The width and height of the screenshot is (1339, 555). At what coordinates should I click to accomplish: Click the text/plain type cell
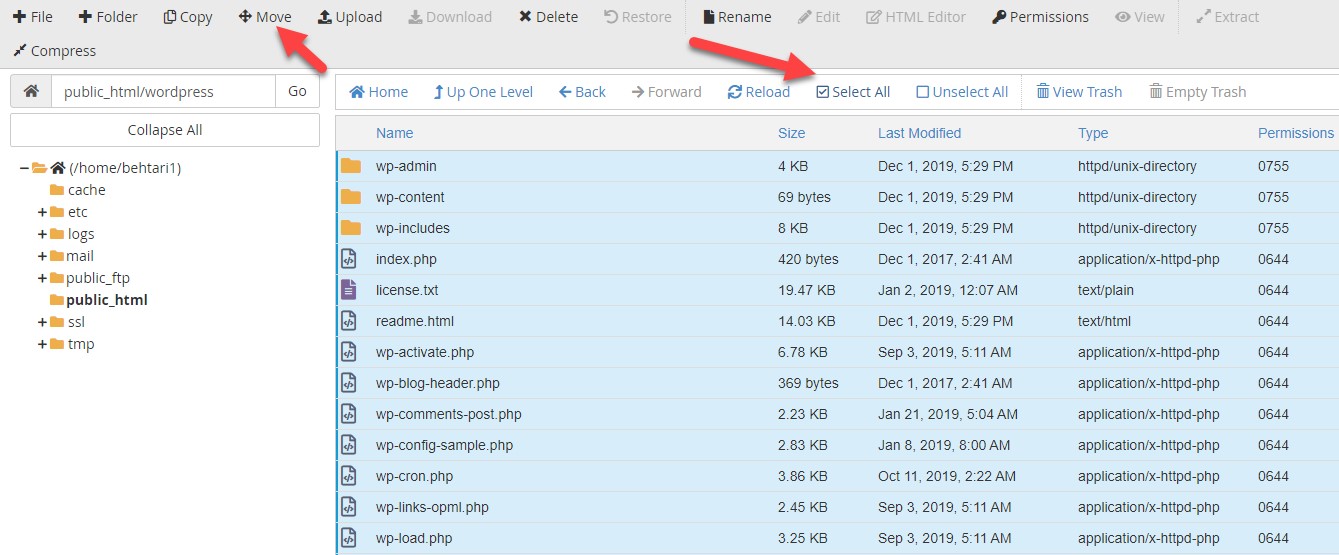(x=1108, y=290)
